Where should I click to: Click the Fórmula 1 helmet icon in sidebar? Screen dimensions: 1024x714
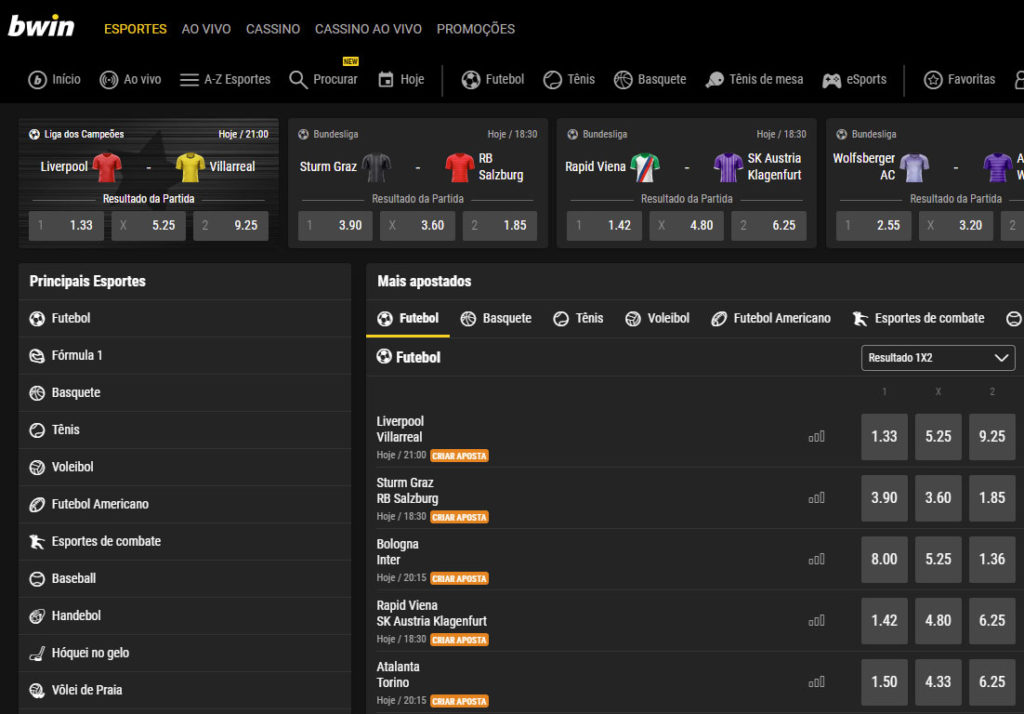point(37,355)
